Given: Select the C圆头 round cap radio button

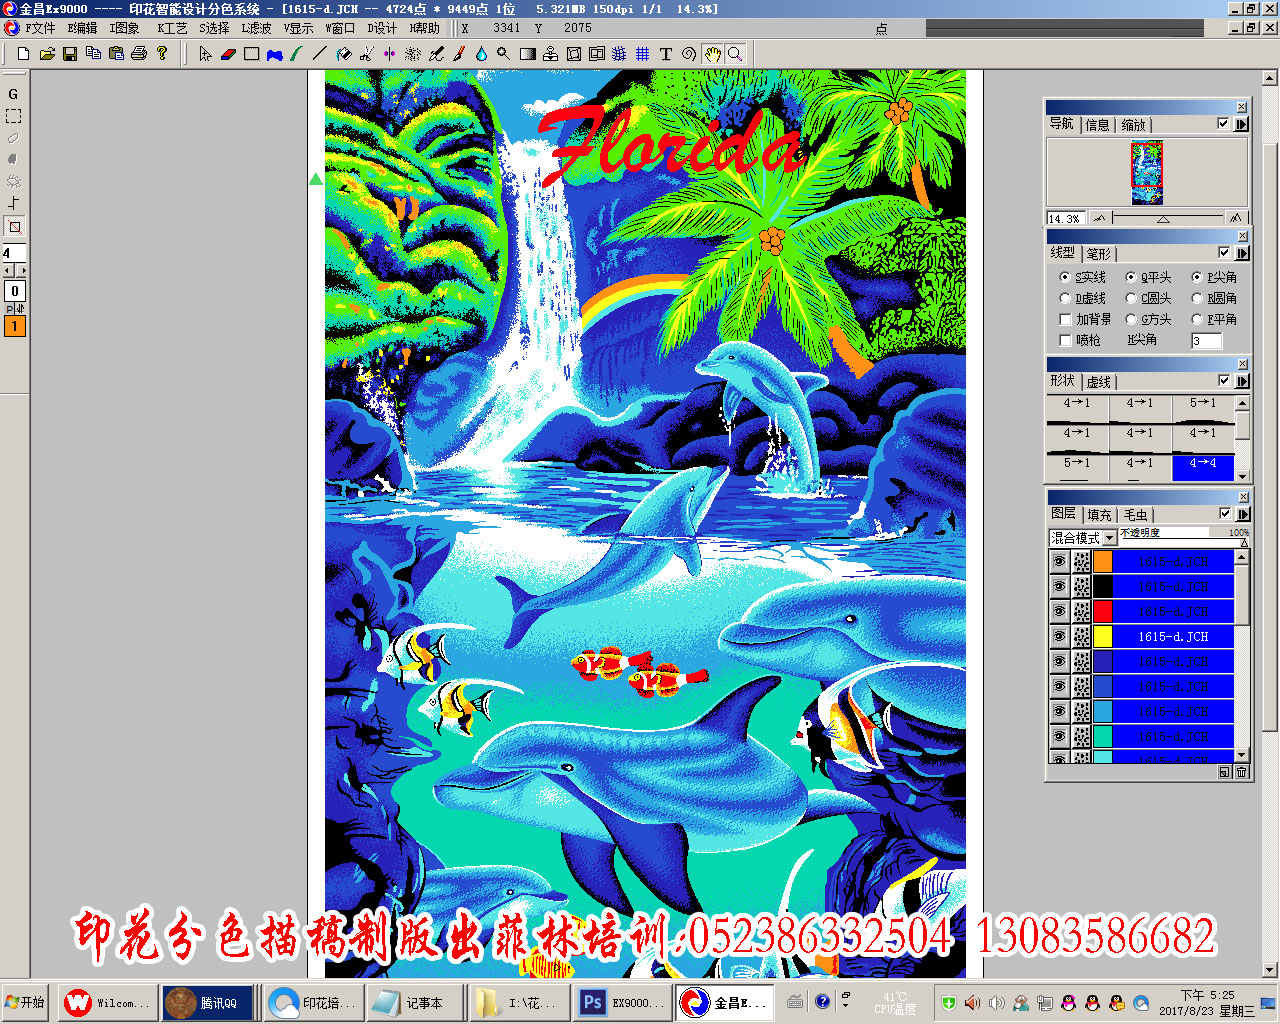Looking at the screenshot, I should coord(1131,298).
